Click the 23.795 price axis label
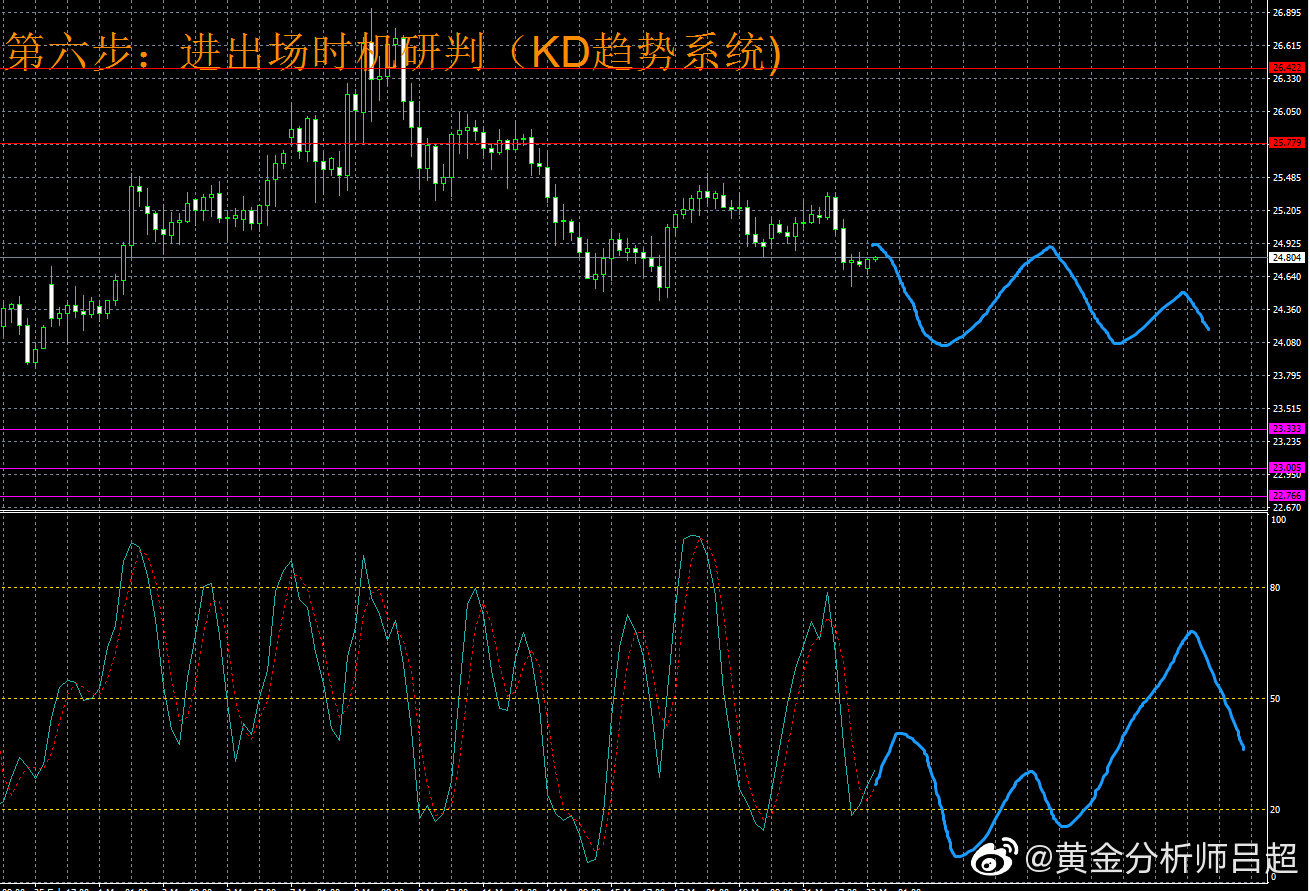Image resolution: width=1310 pixels, height=891 pixels. pos(1286,375)
